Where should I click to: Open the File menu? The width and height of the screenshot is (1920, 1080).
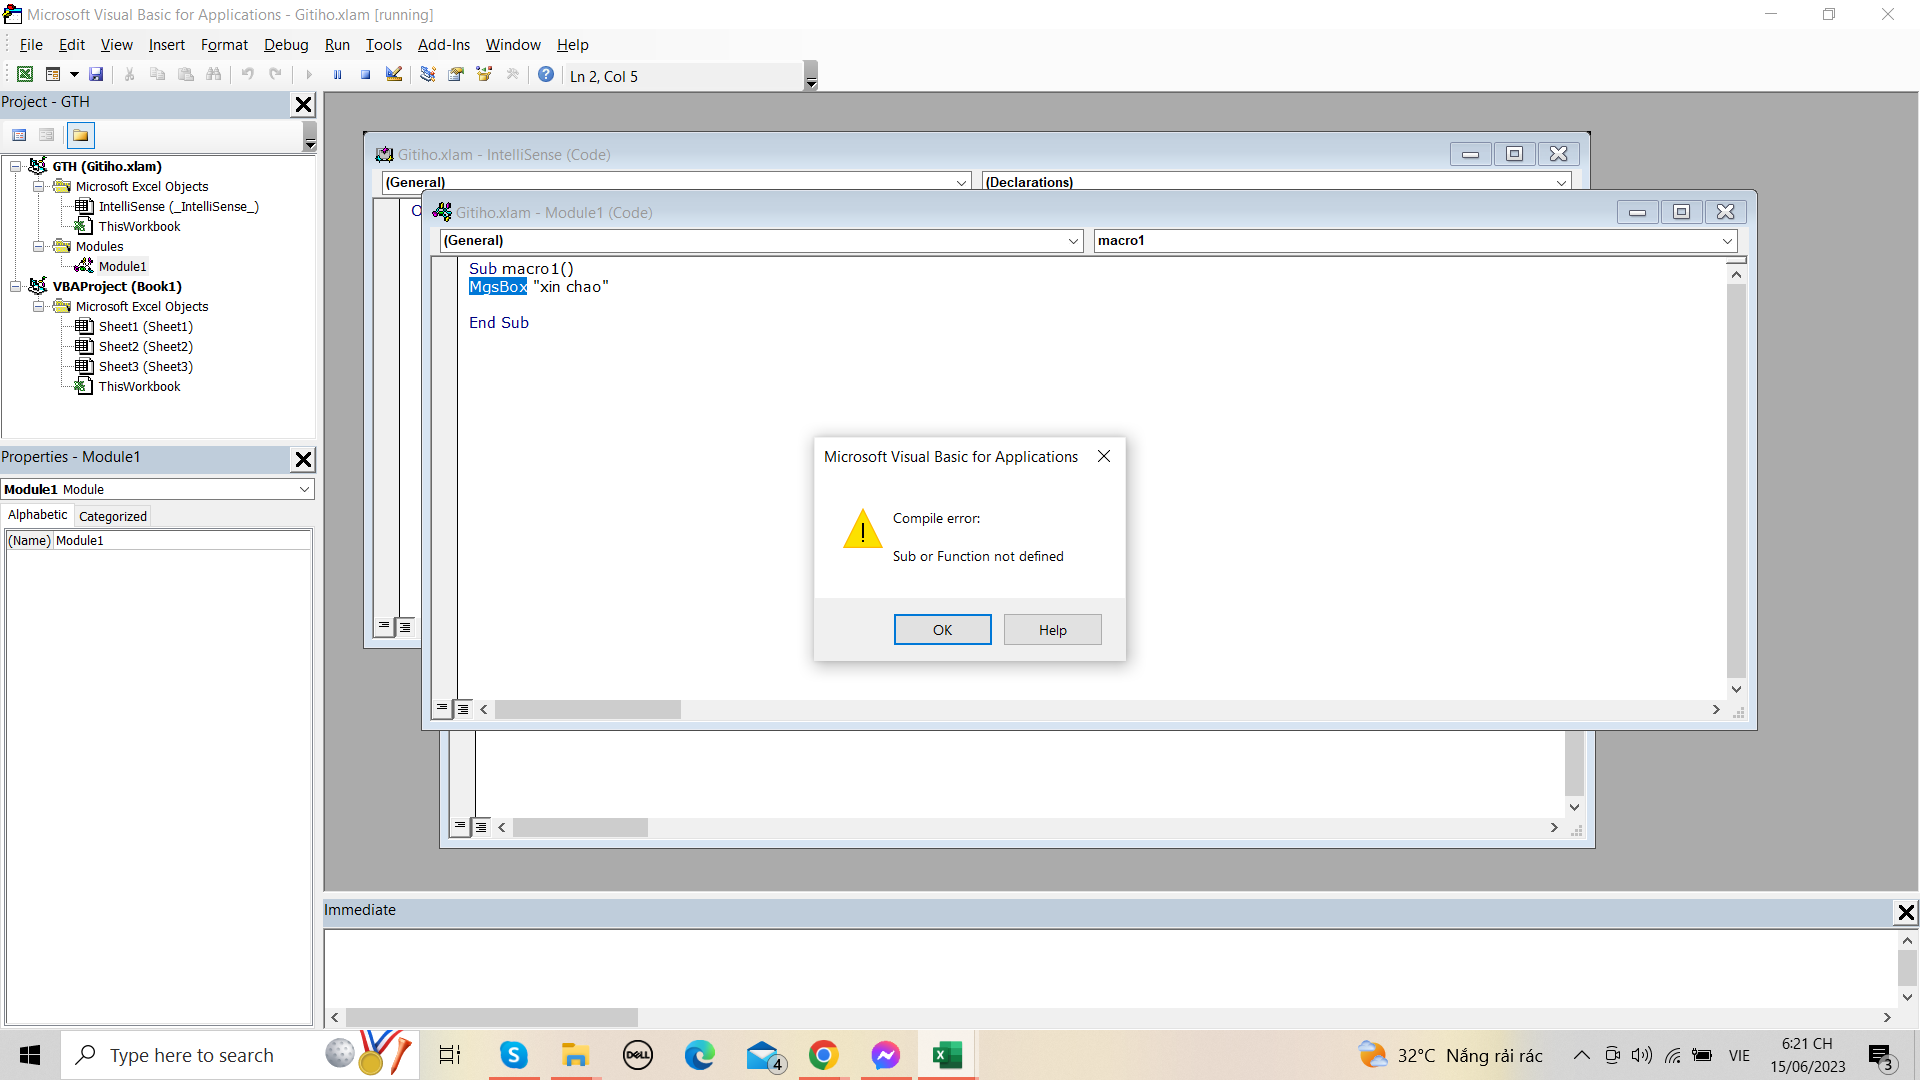[x=31, y=45]
